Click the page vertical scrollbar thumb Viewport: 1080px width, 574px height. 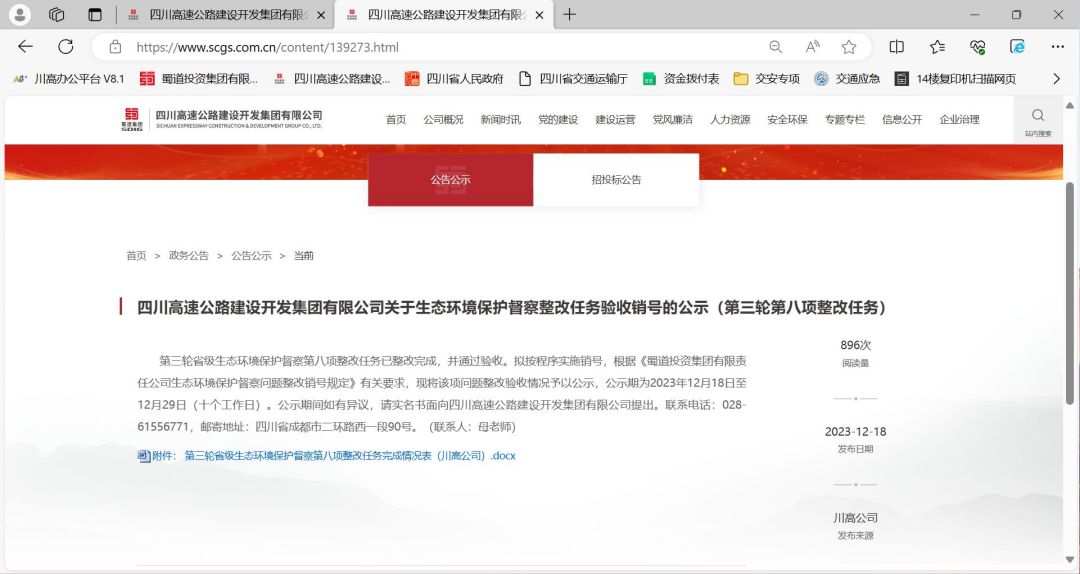click(x=1070, y=293)
